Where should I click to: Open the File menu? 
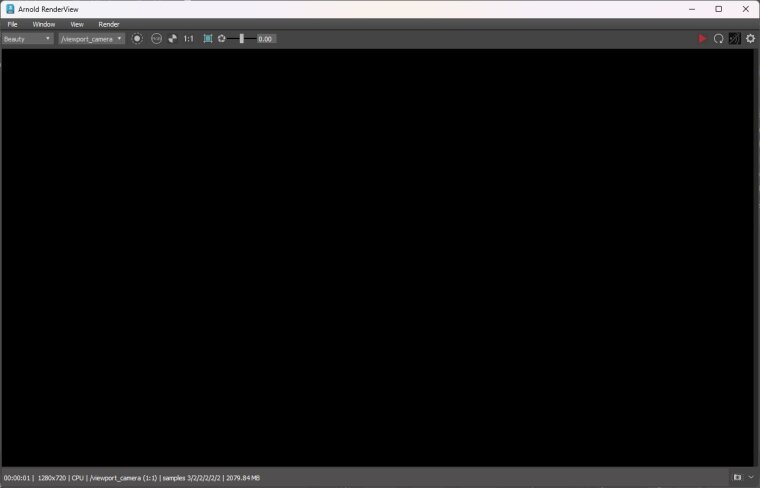point(12,24)
